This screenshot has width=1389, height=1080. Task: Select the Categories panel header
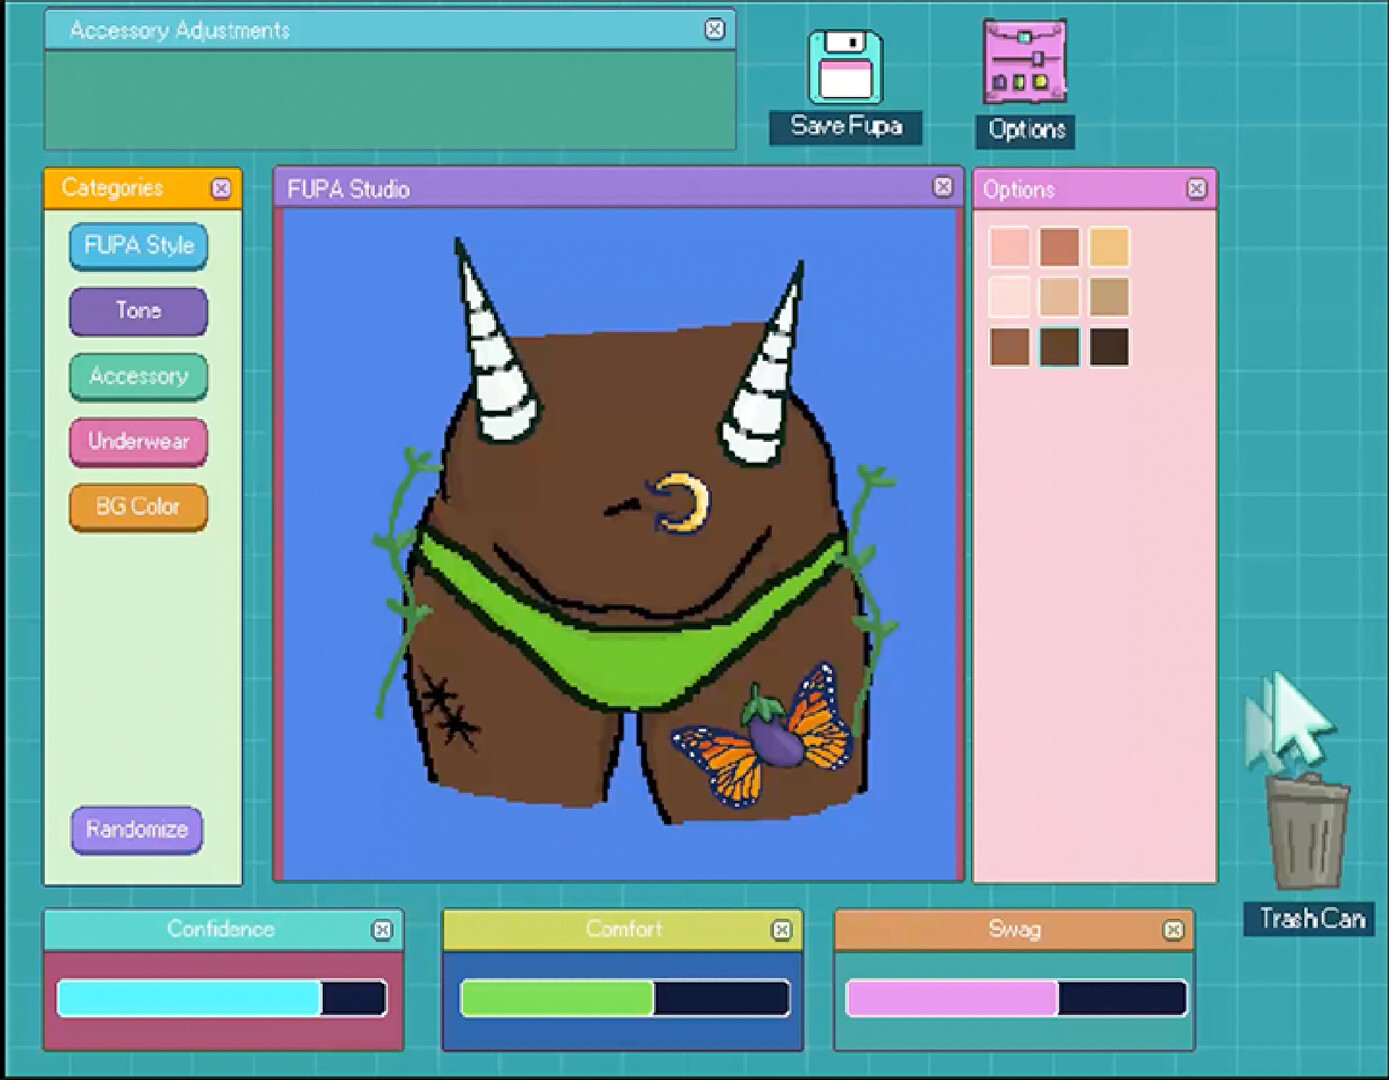point(113,188)
